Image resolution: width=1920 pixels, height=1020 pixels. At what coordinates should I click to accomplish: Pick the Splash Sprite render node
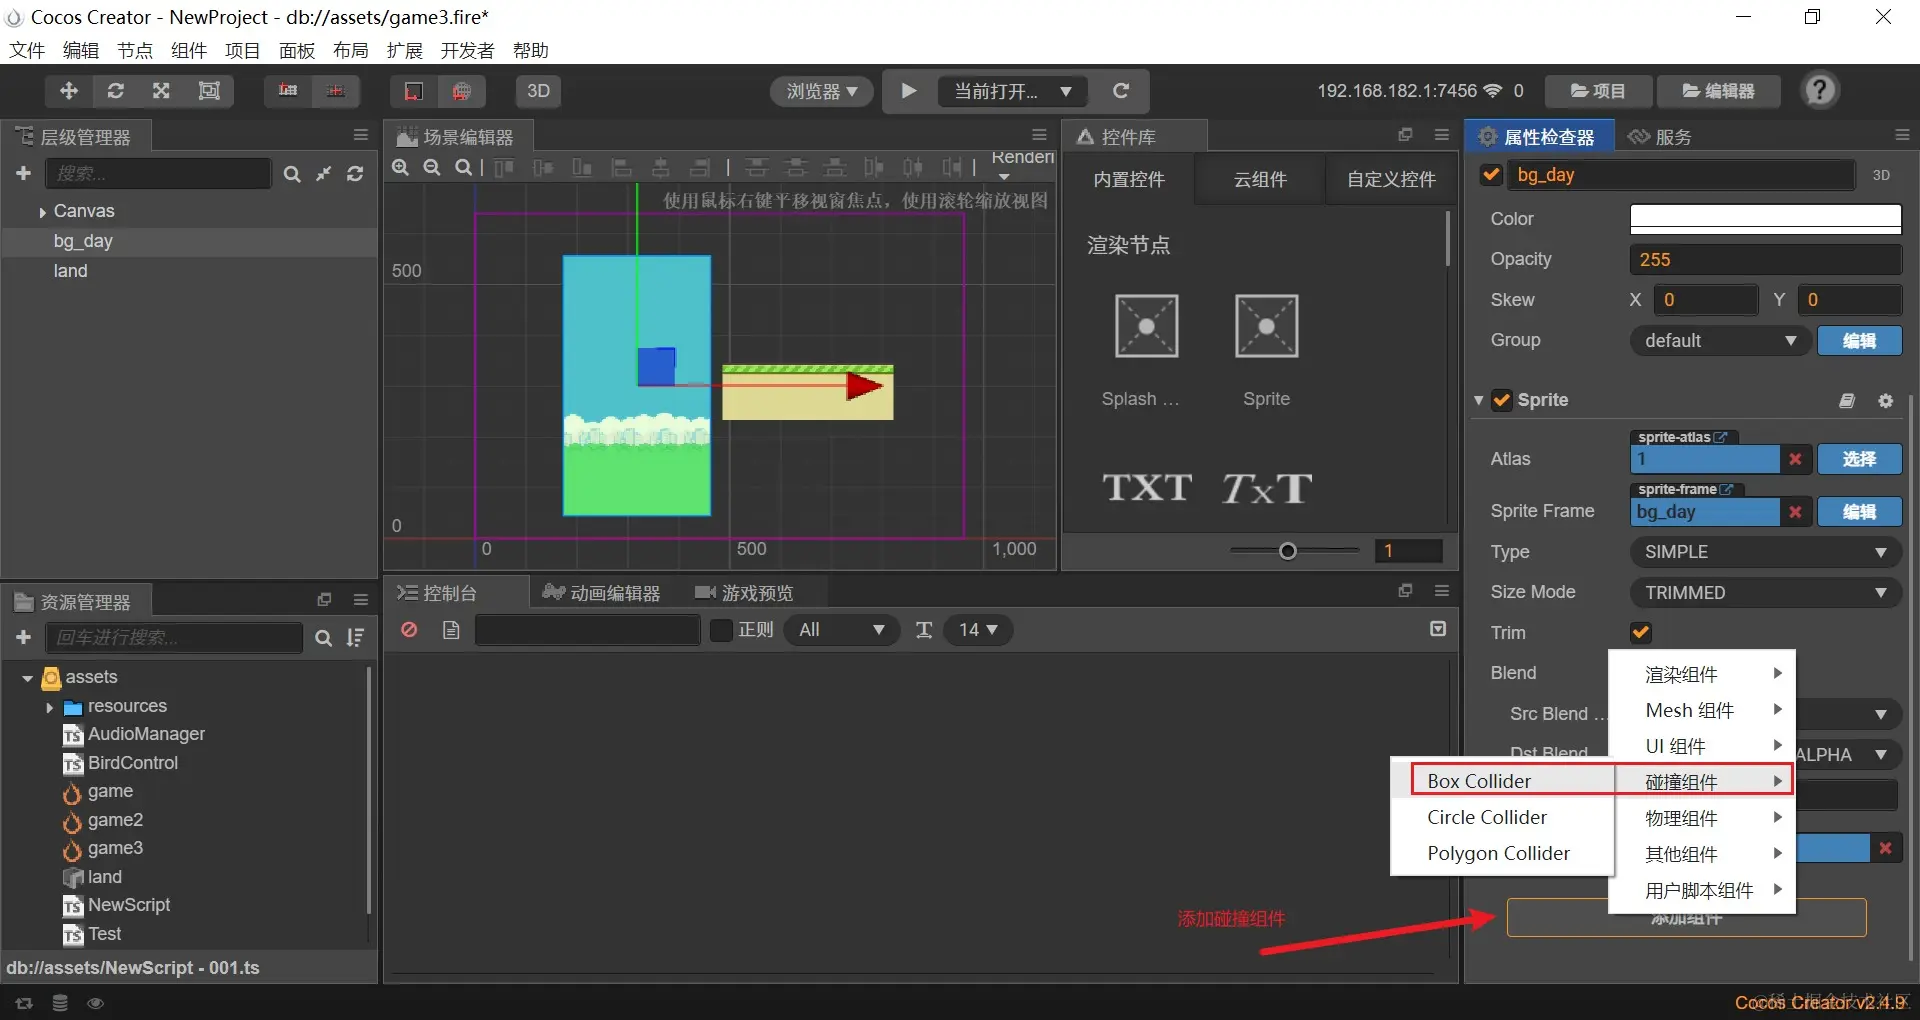pyautogui.click(x=1147, y=326)
